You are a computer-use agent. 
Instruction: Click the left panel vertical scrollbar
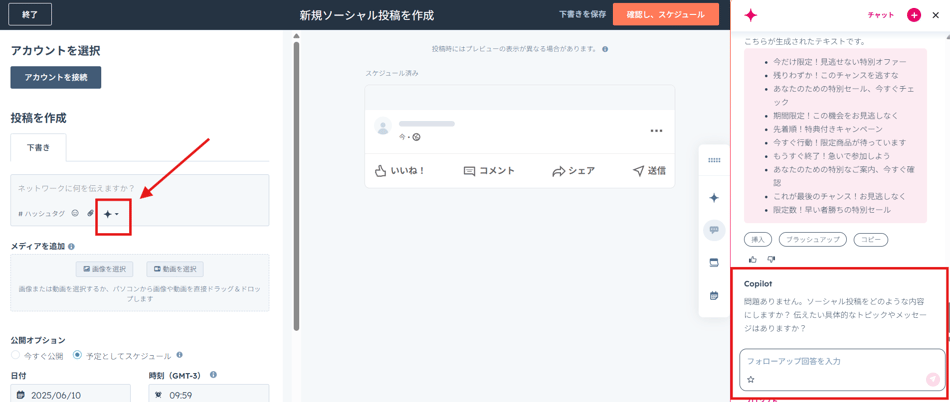tap(296, 185)
